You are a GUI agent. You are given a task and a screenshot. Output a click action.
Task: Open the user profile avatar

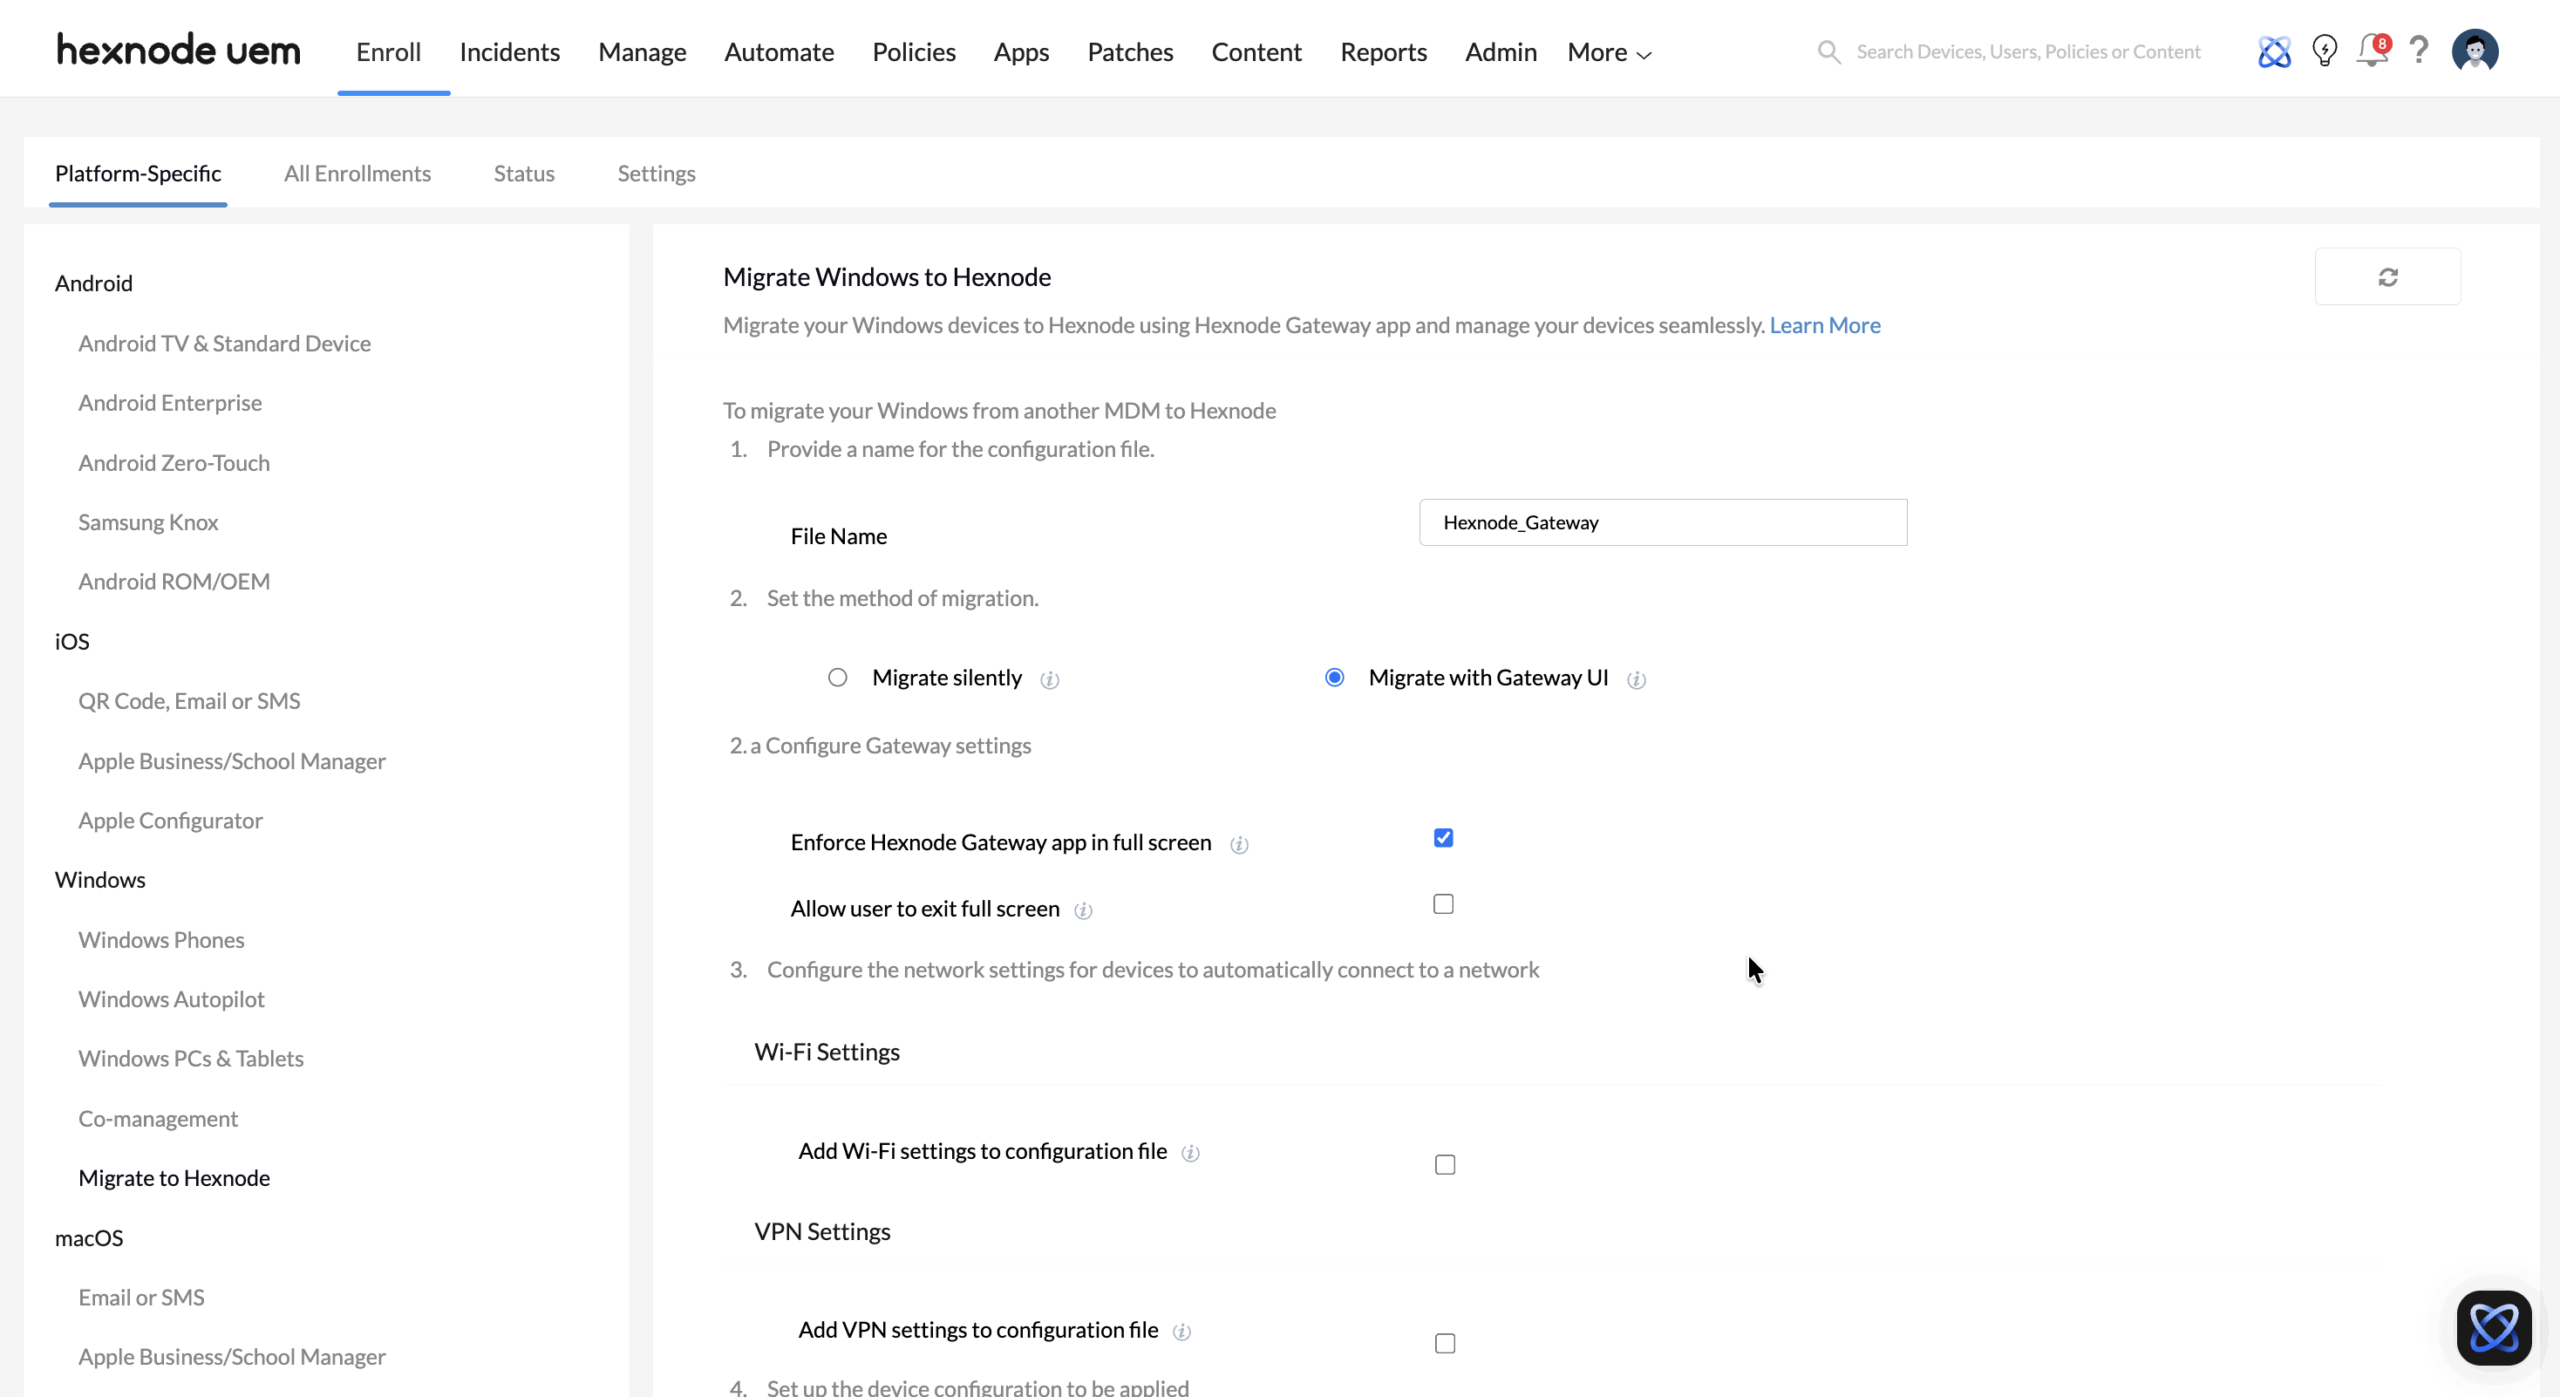2474,51
